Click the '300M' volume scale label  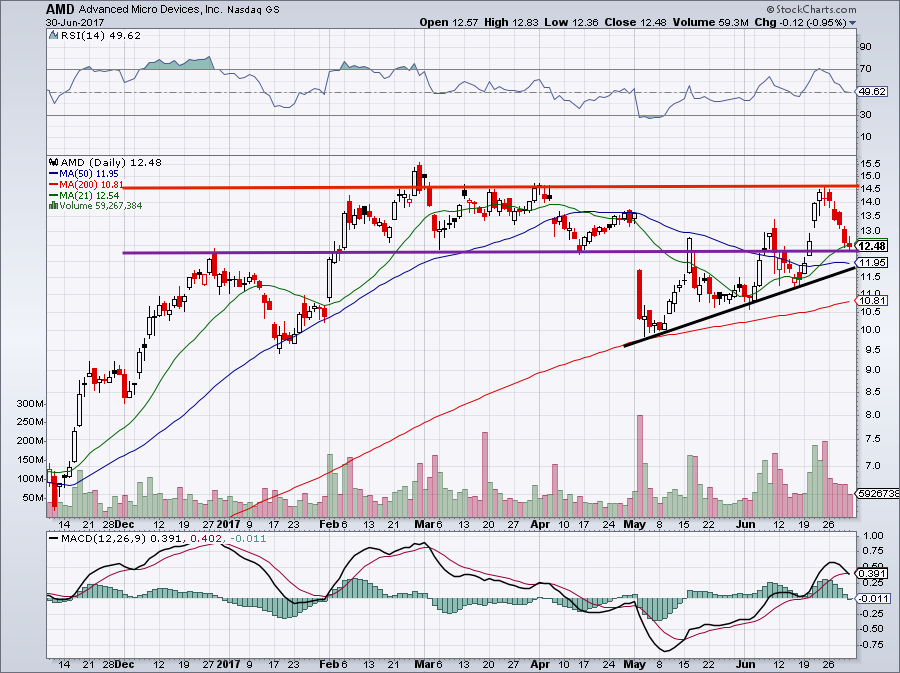[x=30, y=404]
